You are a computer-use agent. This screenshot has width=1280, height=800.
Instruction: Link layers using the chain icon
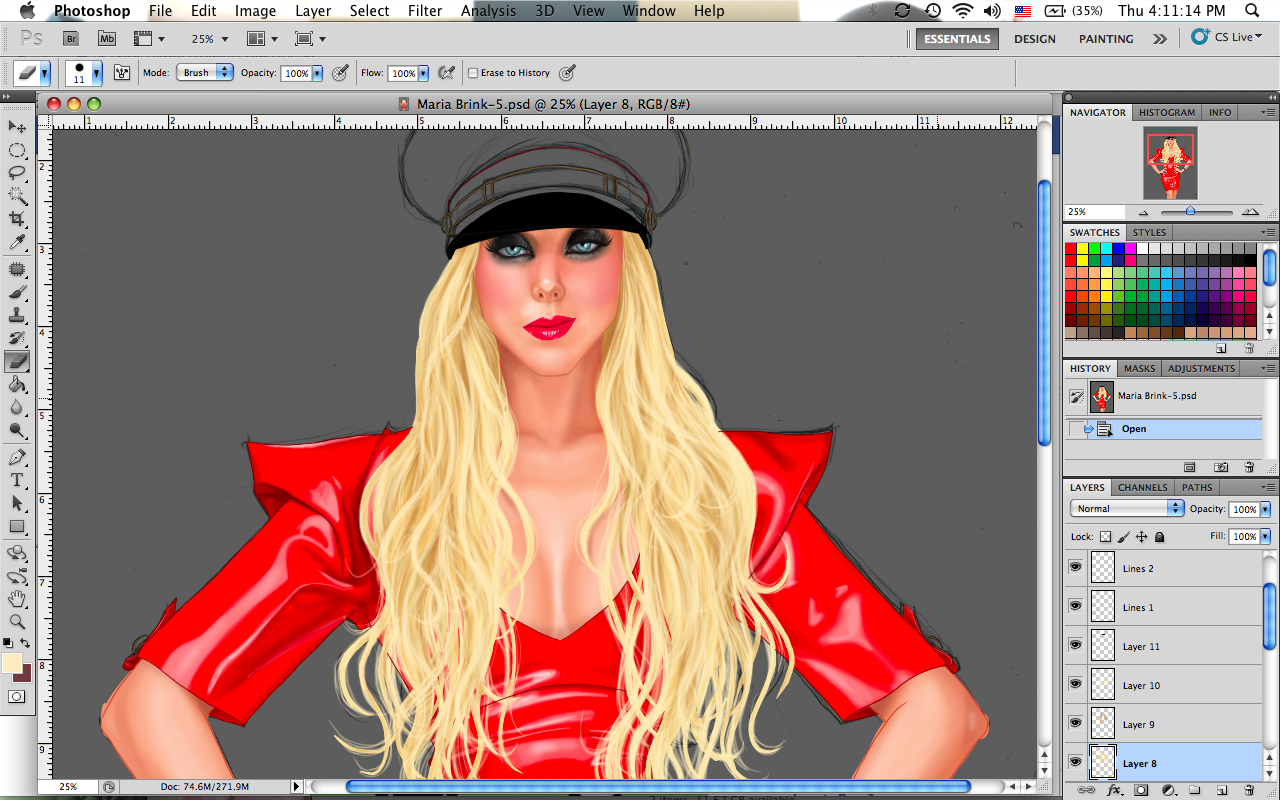click(1086, 790)
